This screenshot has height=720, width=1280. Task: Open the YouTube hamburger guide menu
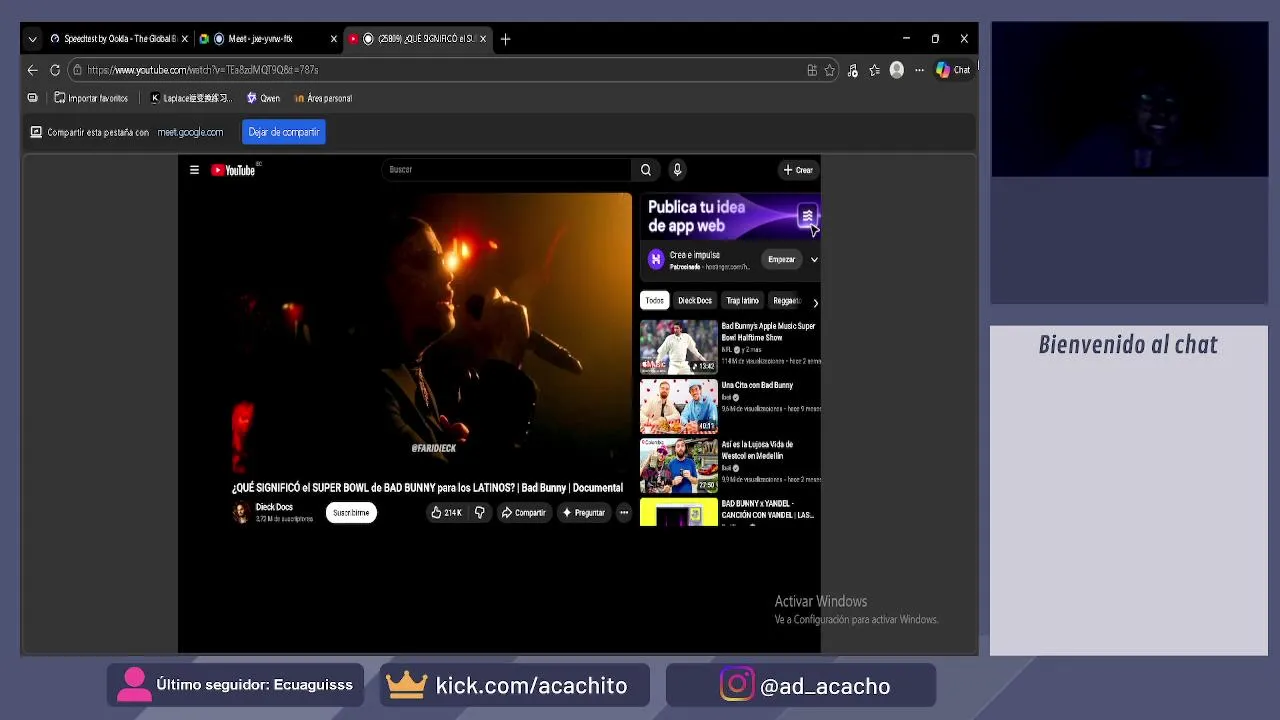pos(194,170)
